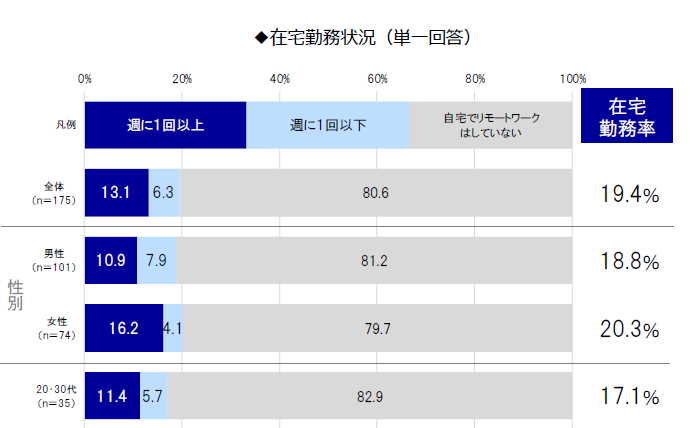Click the 19.4% remote work rate value

coord(629,195)
